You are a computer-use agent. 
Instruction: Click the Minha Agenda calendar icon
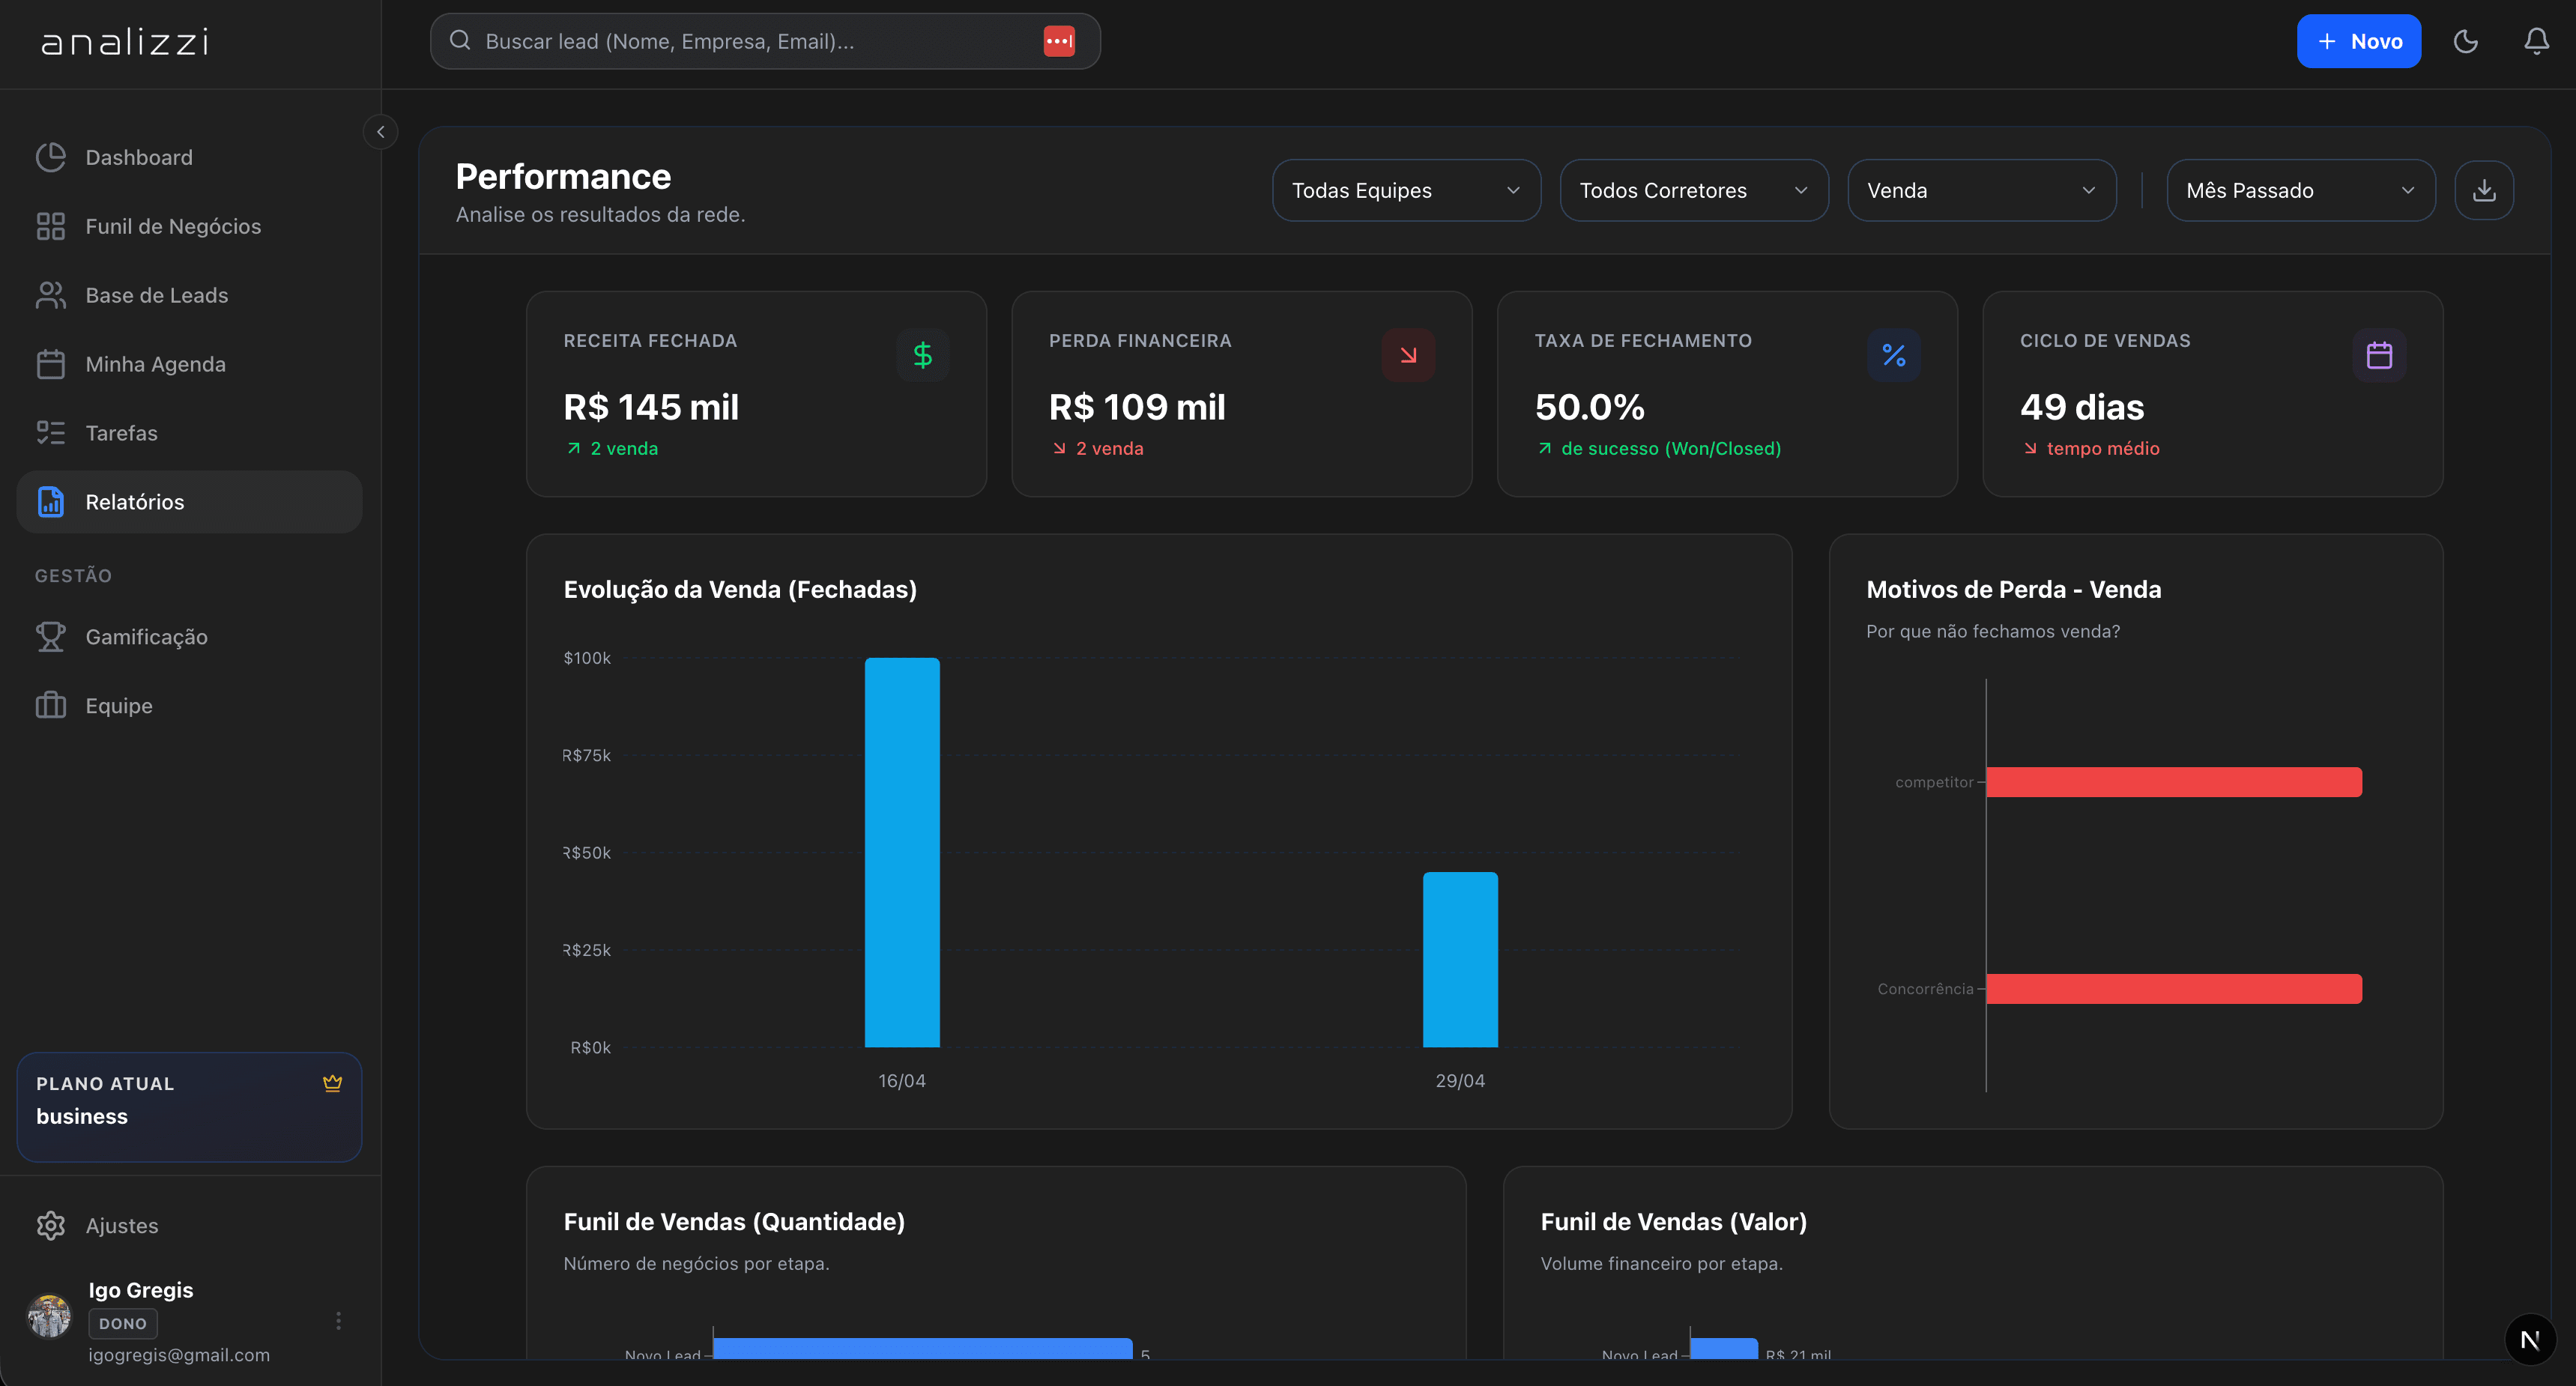(x=51, y=364)
